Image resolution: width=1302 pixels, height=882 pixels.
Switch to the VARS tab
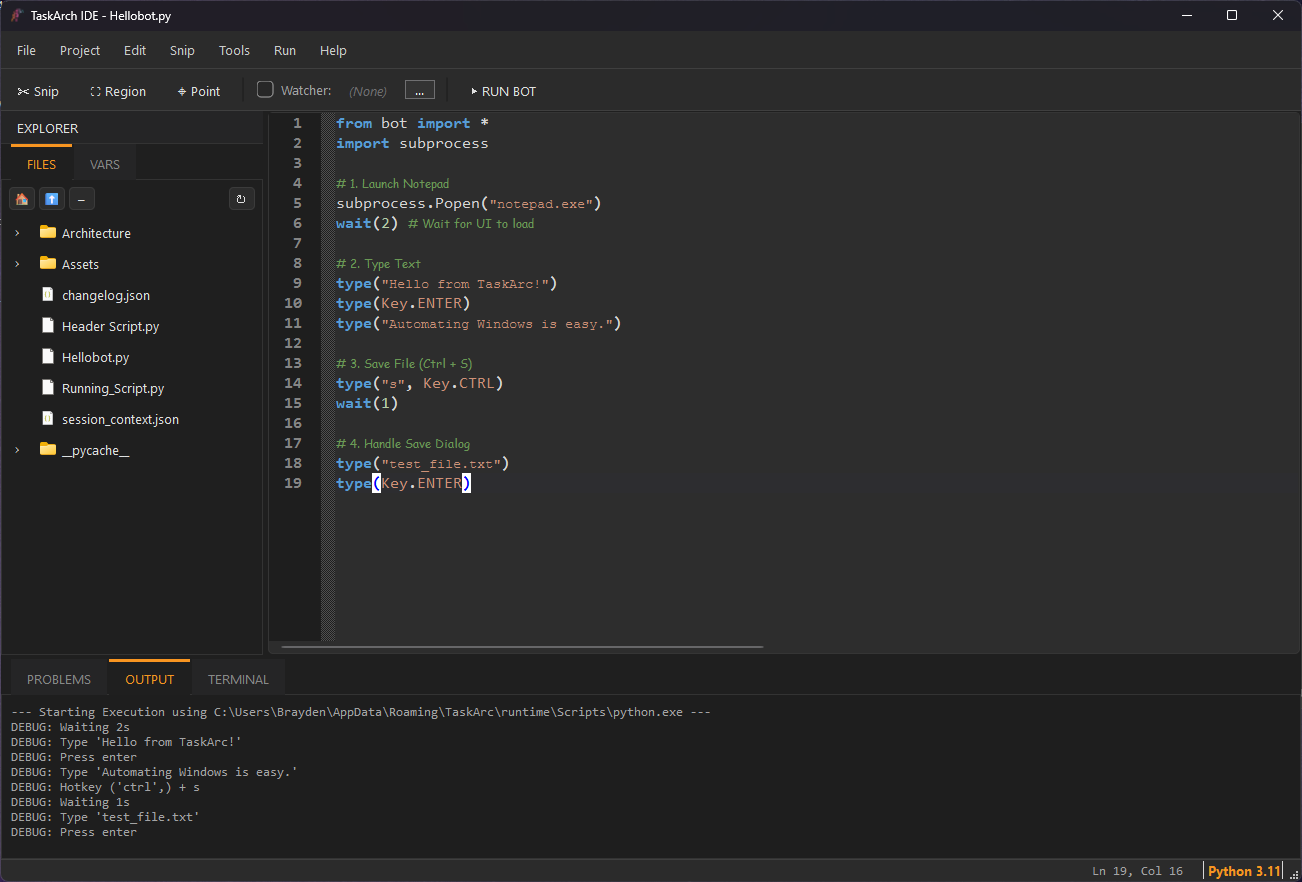(x=105, y=164)
